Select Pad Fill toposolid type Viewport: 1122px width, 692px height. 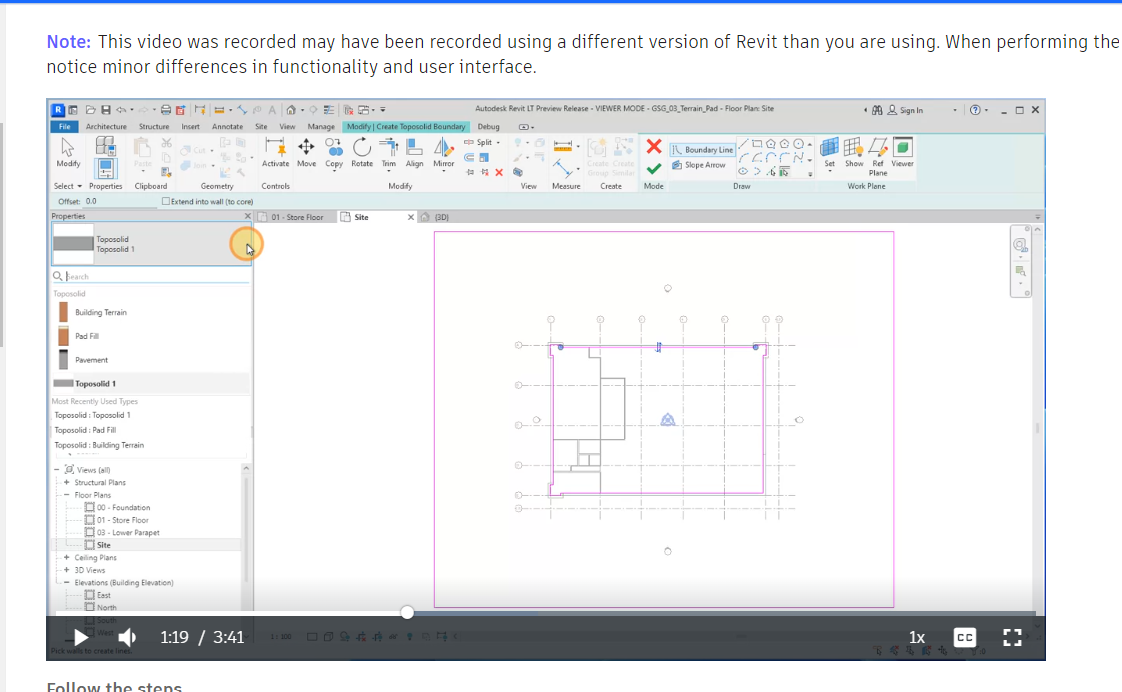86,336
